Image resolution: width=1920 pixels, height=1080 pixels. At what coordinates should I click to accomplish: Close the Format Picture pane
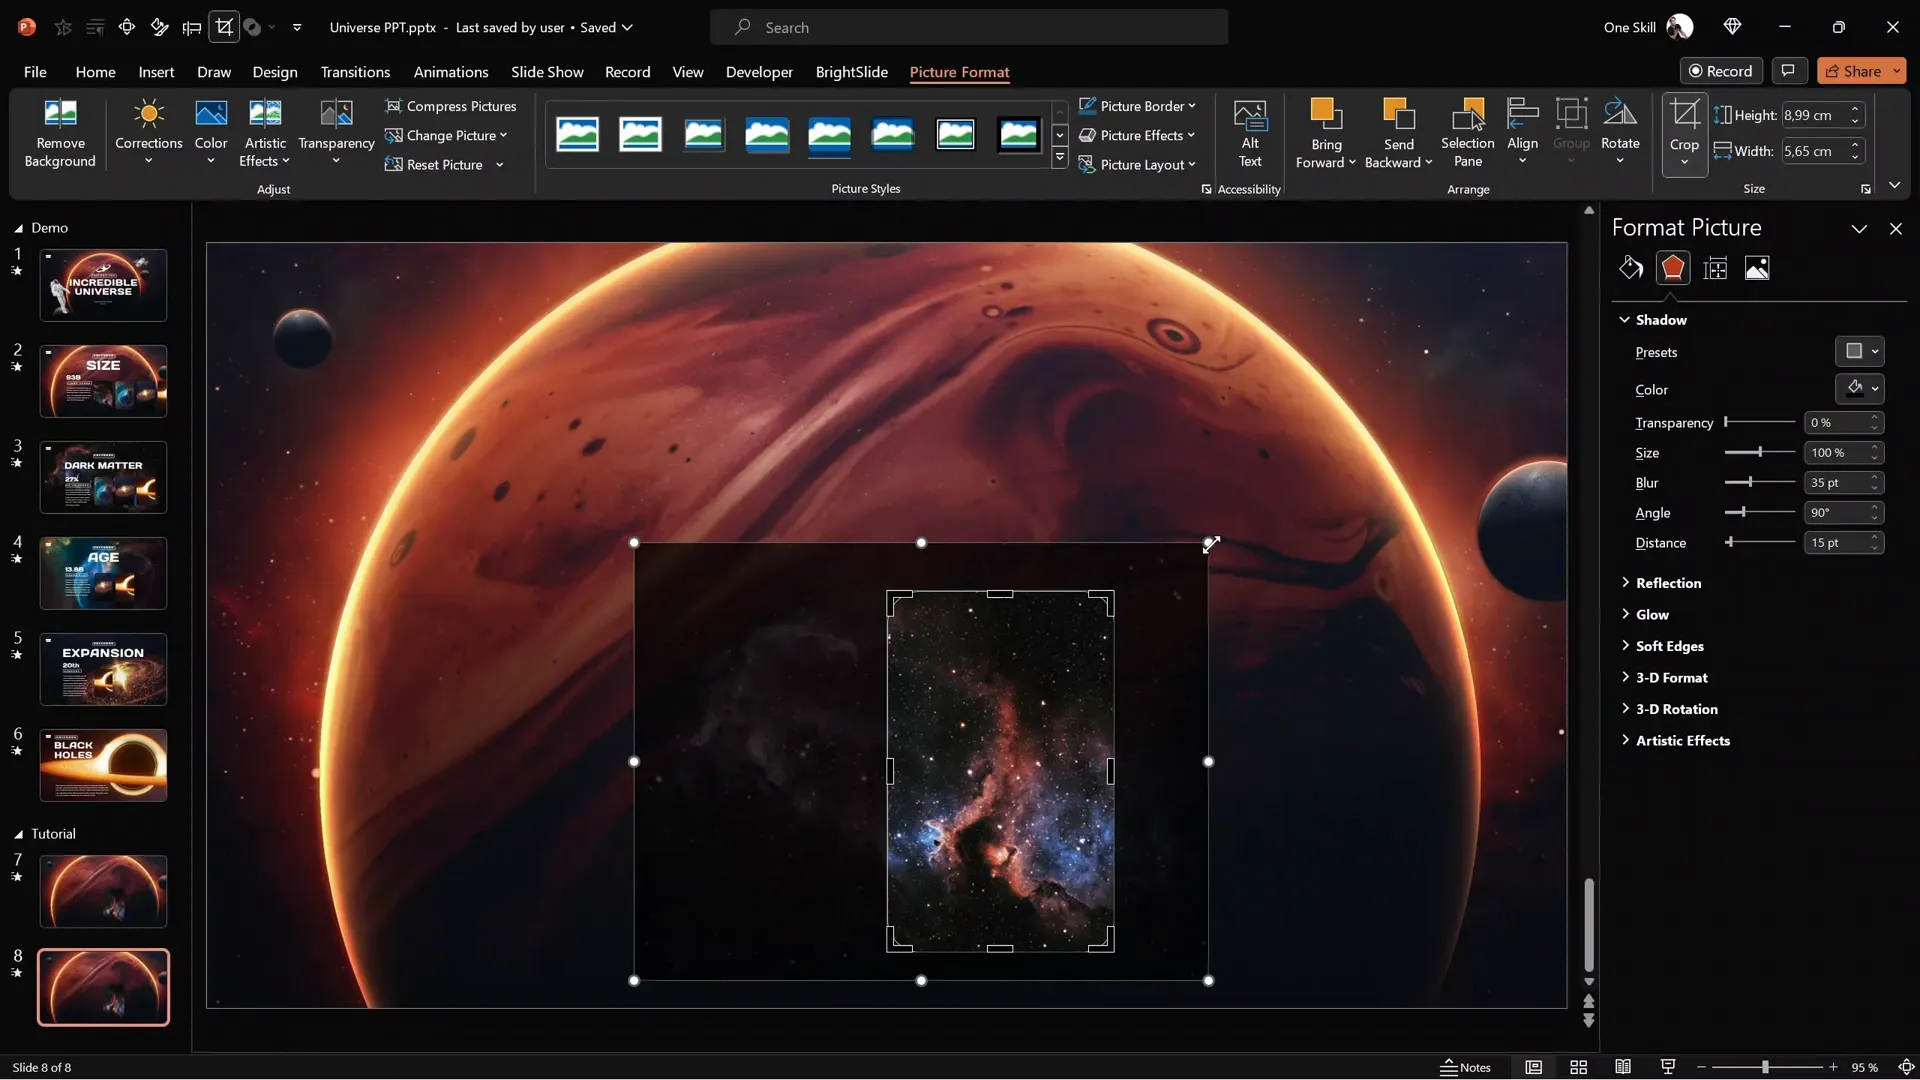(1895, 229)
